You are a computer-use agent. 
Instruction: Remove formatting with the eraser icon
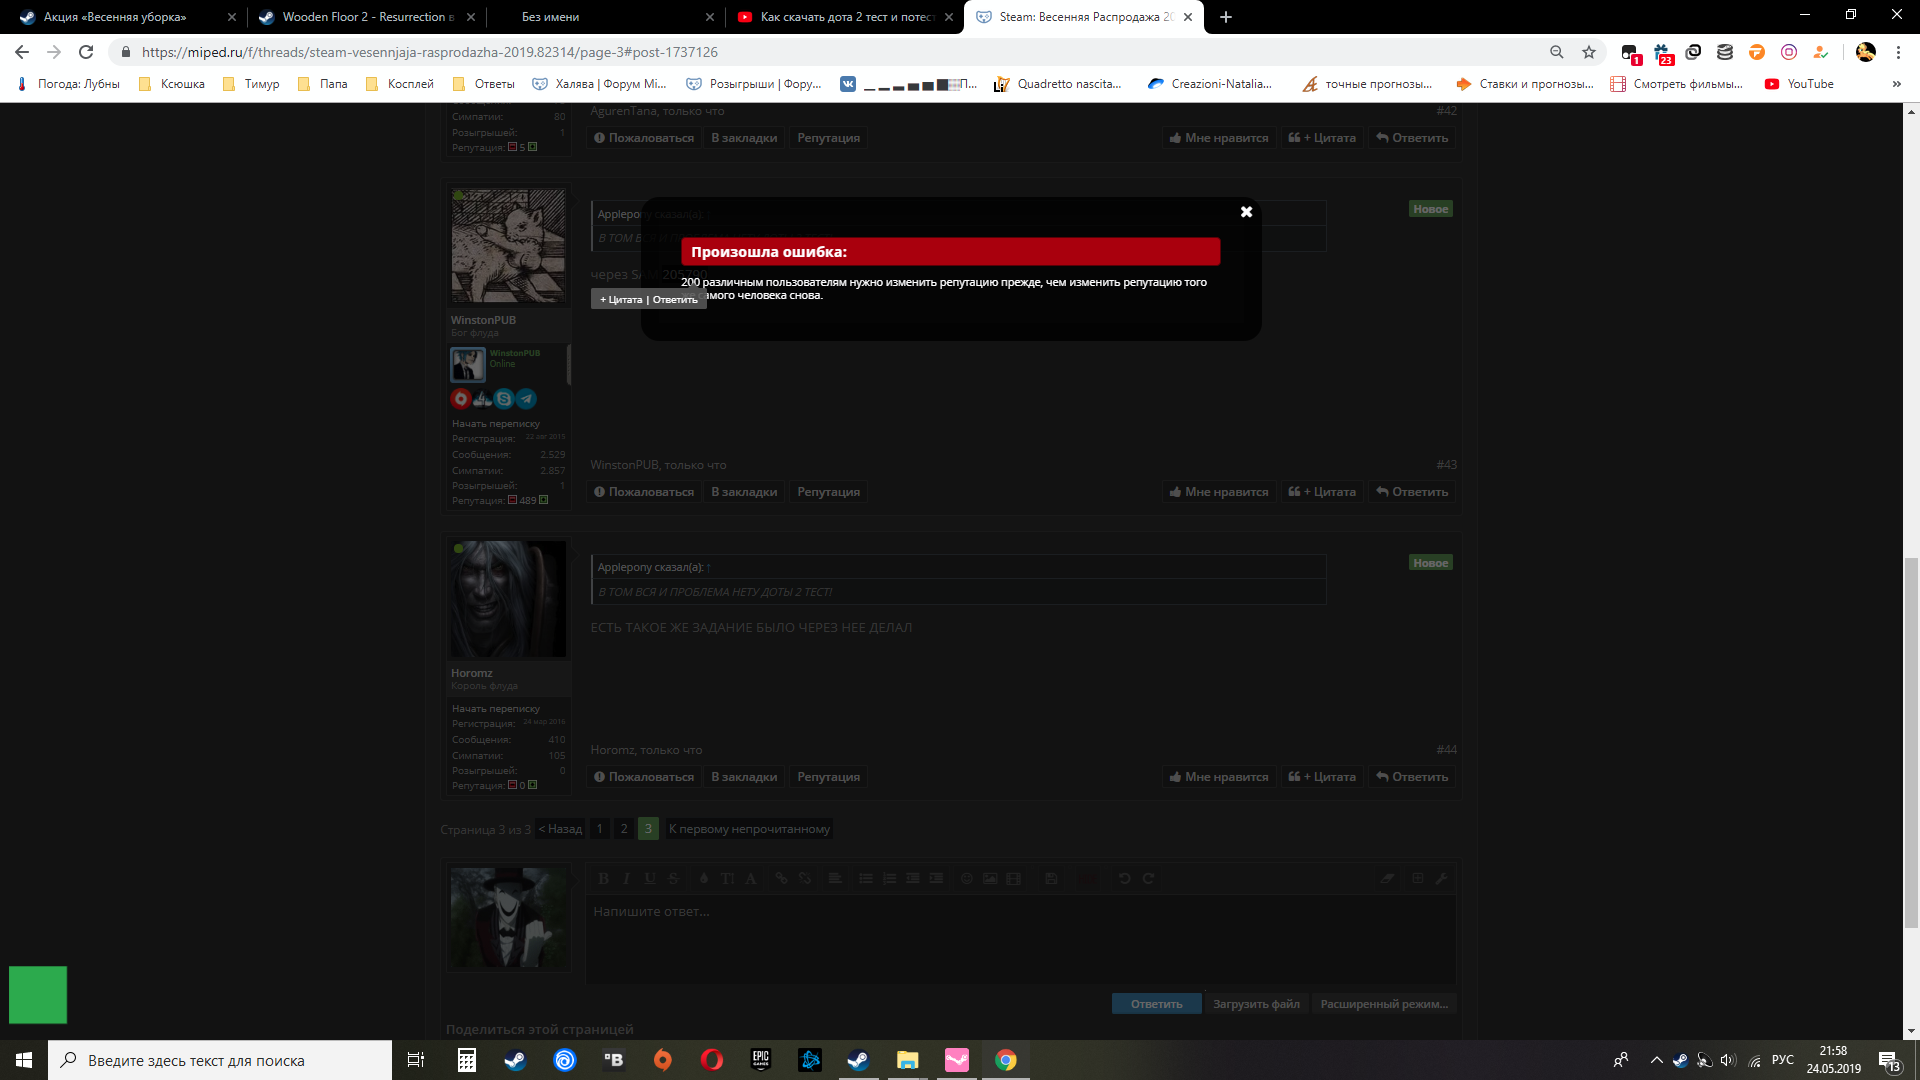[1388, 879]
